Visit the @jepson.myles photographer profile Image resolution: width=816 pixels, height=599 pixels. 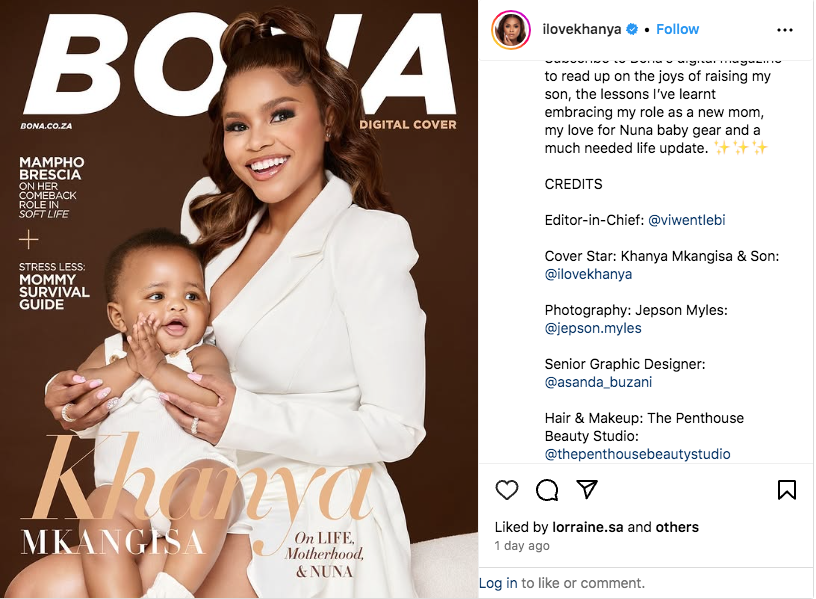(593, 328)
